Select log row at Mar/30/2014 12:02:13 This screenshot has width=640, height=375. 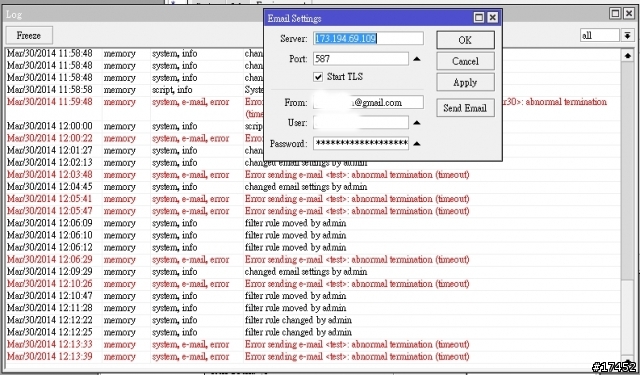coord(313,162)
